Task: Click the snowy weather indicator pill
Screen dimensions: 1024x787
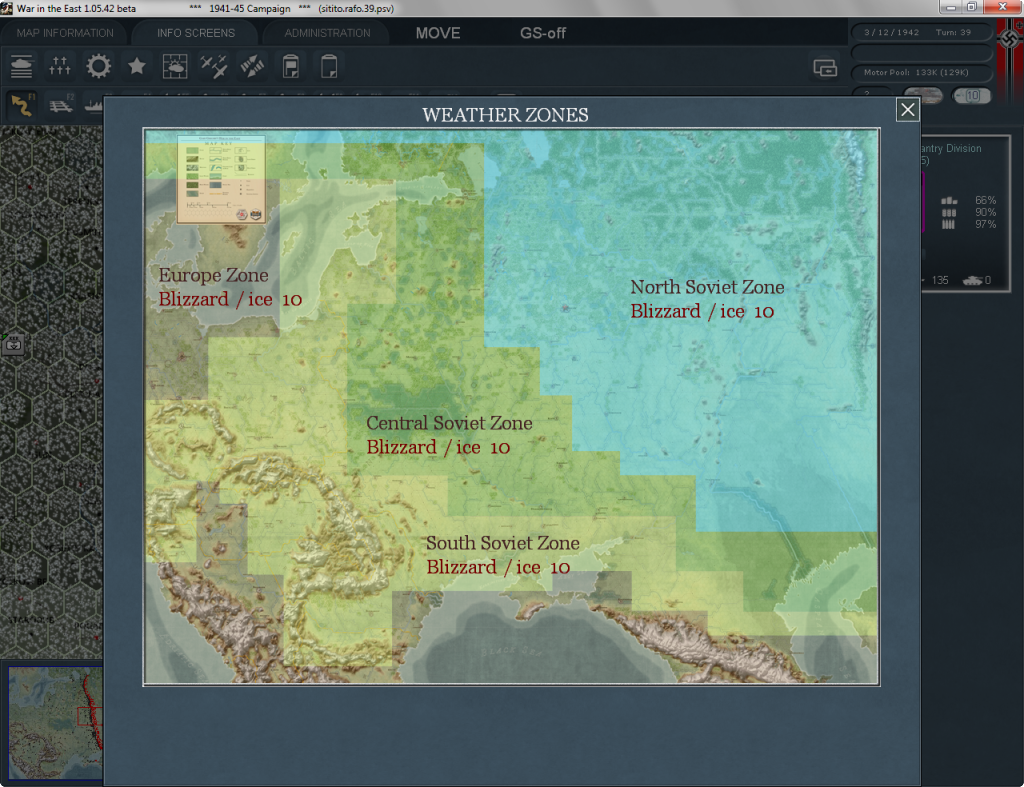Action: click(x=923, y=96)
